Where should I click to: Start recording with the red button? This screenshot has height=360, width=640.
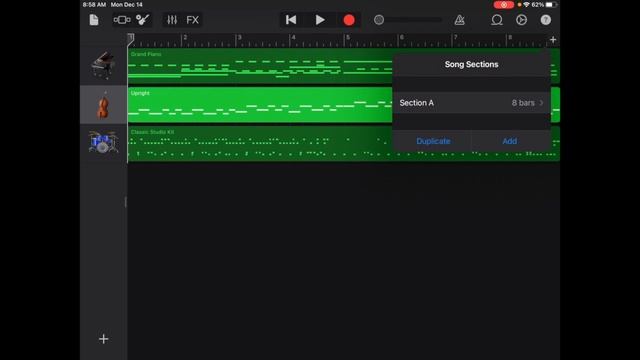click(349, 20)
